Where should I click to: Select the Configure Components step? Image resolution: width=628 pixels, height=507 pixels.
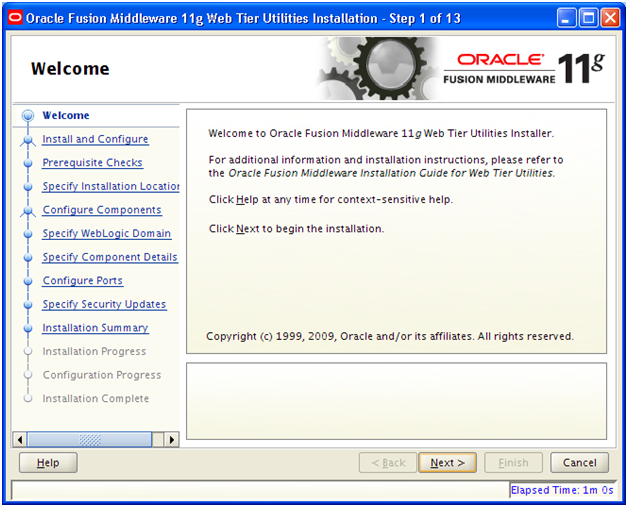coord(102,210)
